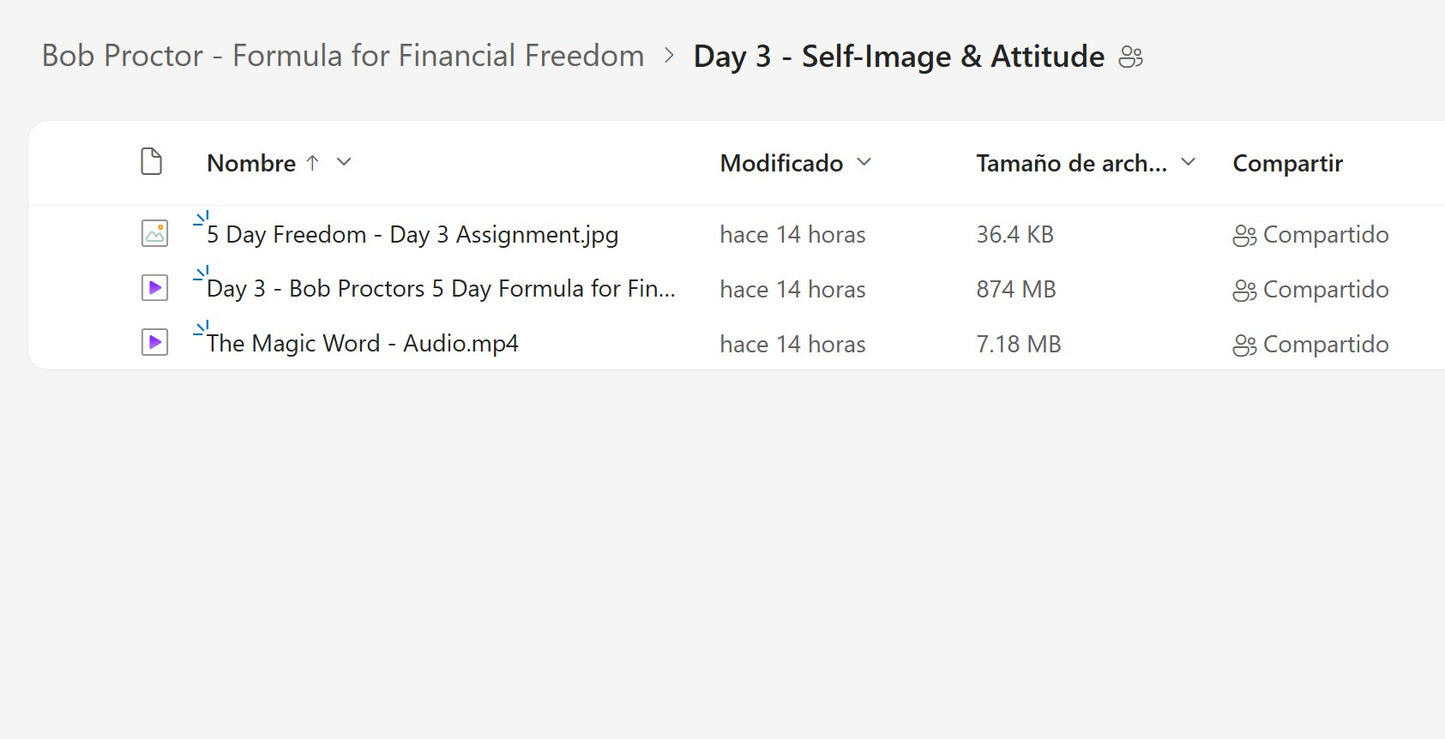Click Compartido status for Assignment.jpg
Image resolution: width=1445 pixels, height=739 pixels.
click(x=1325, y=235)
